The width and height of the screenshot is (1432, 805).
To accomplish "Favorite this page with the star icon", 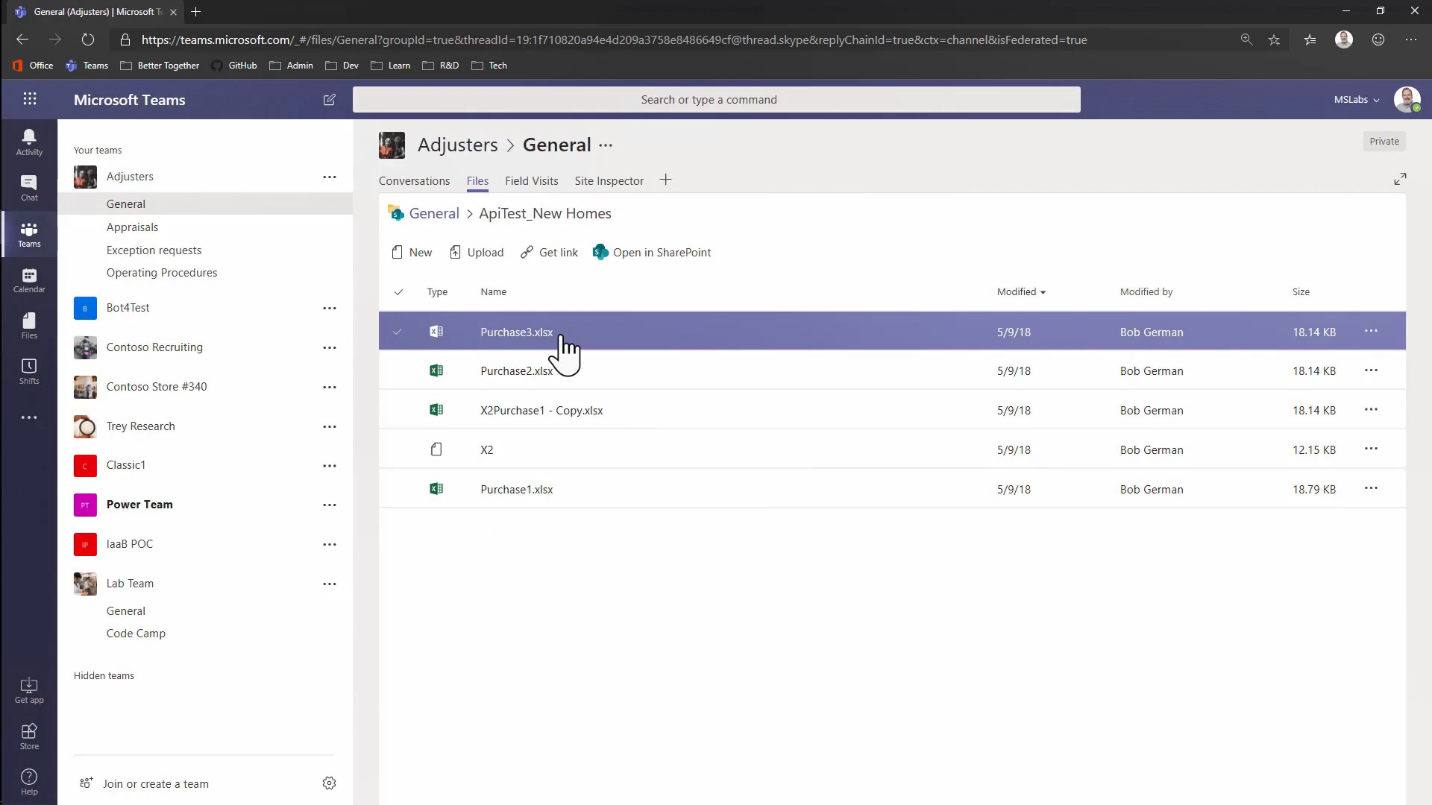I will [1274, 40].
